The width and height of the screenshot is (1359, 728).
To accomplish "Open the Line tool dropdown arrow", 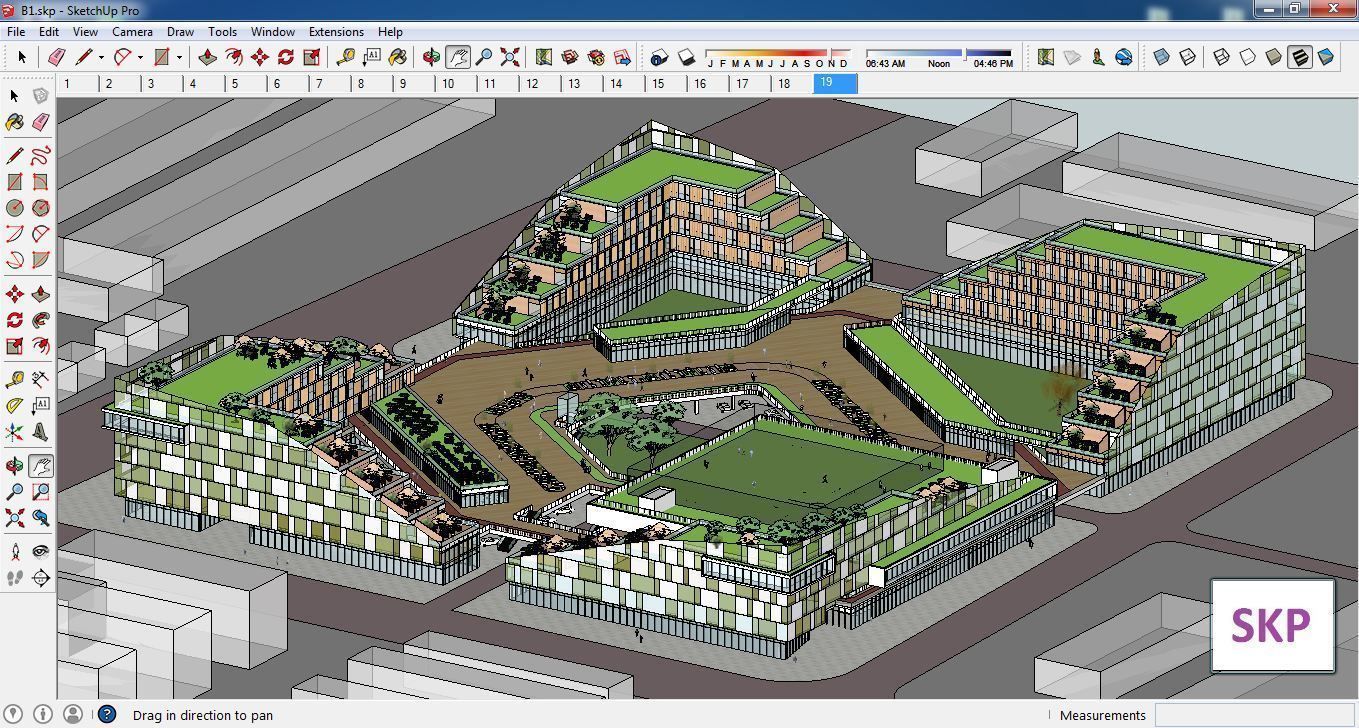I will coord(99,57).
